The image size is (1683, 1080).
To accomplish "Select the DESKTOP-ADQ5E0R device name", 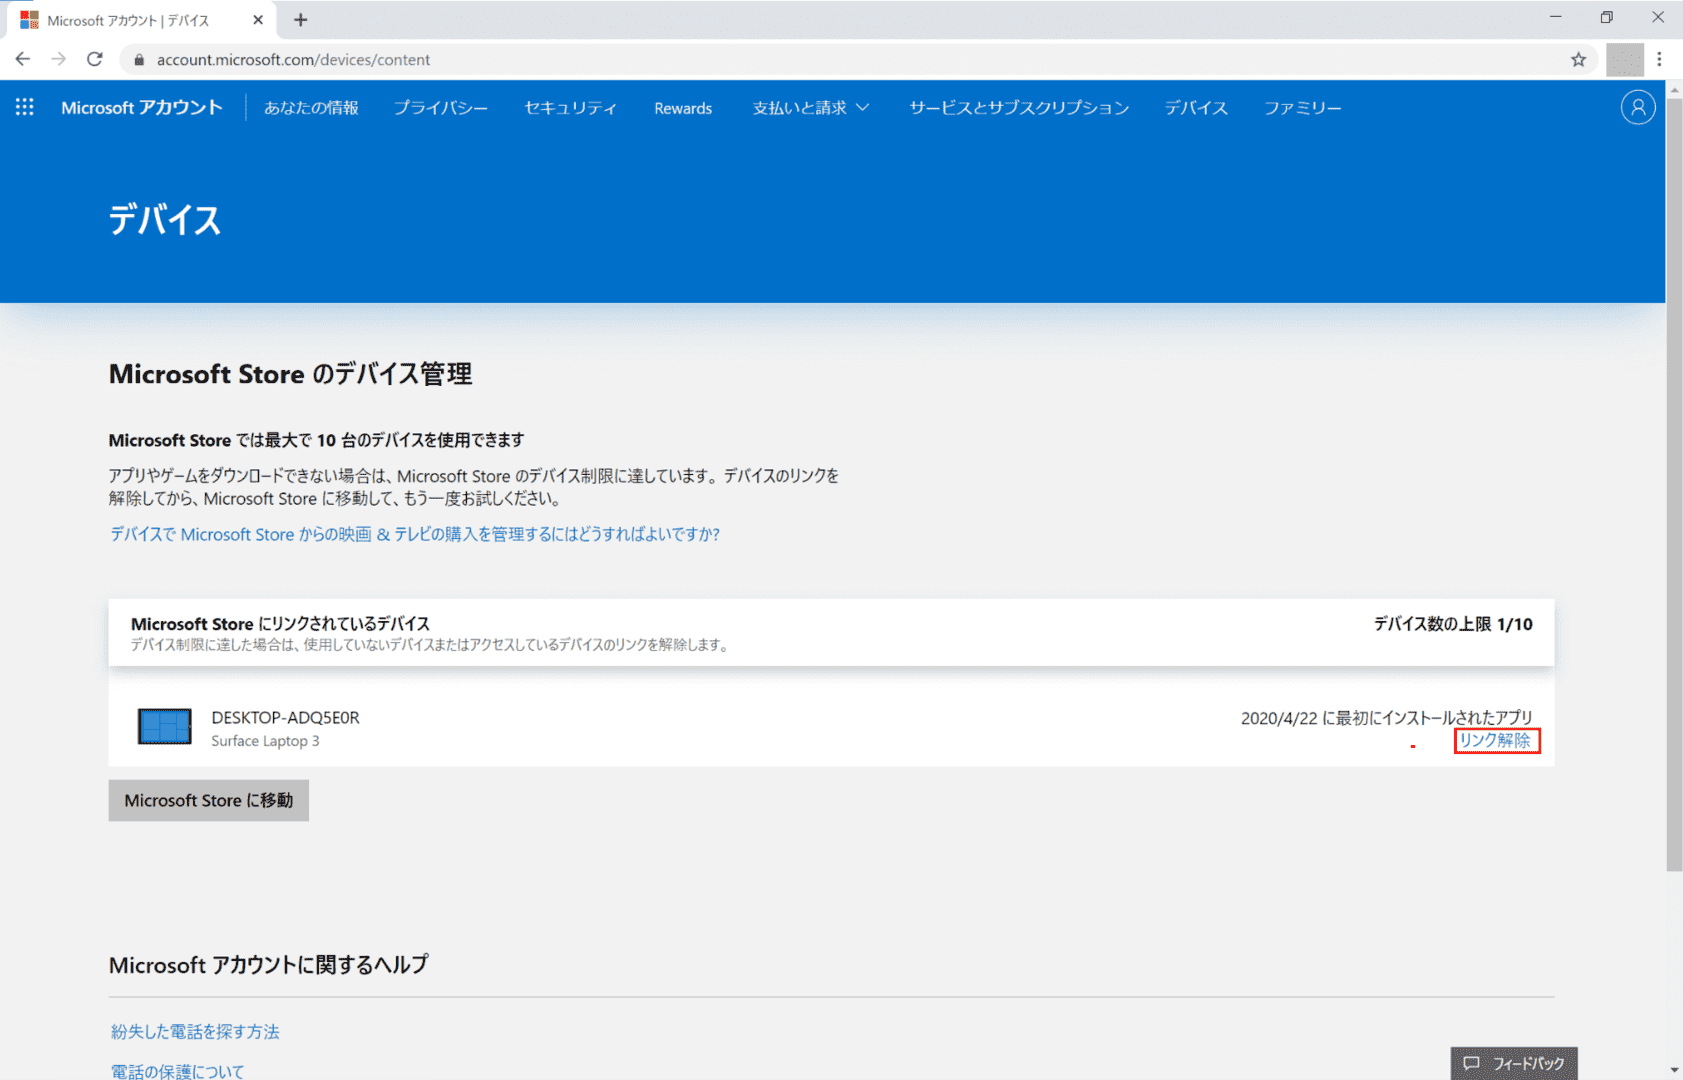I will (x=285, y=718).
